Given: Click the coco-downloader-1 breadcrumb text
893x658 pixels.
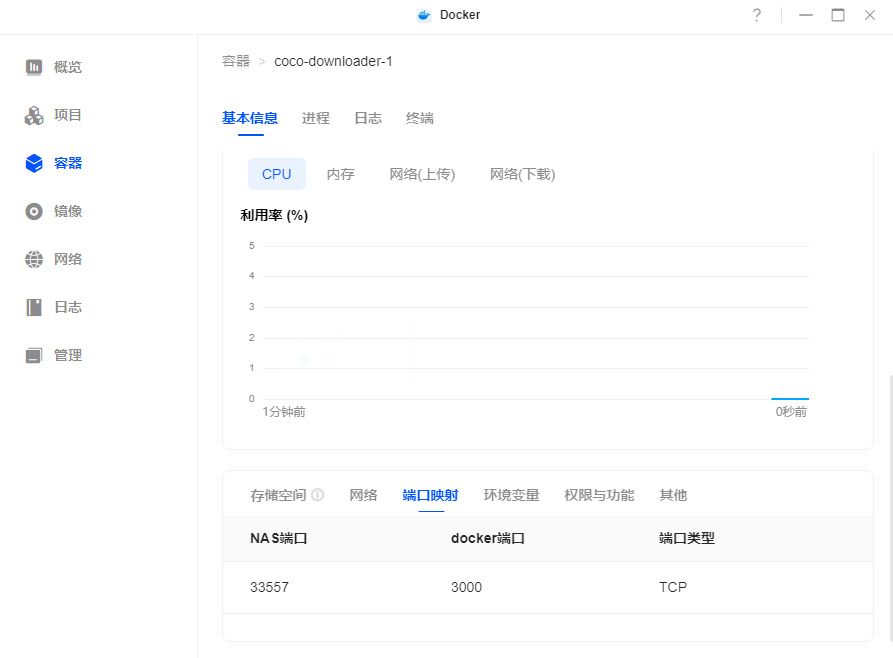Looking at the screenshot, I should click(x=333, y=61).
